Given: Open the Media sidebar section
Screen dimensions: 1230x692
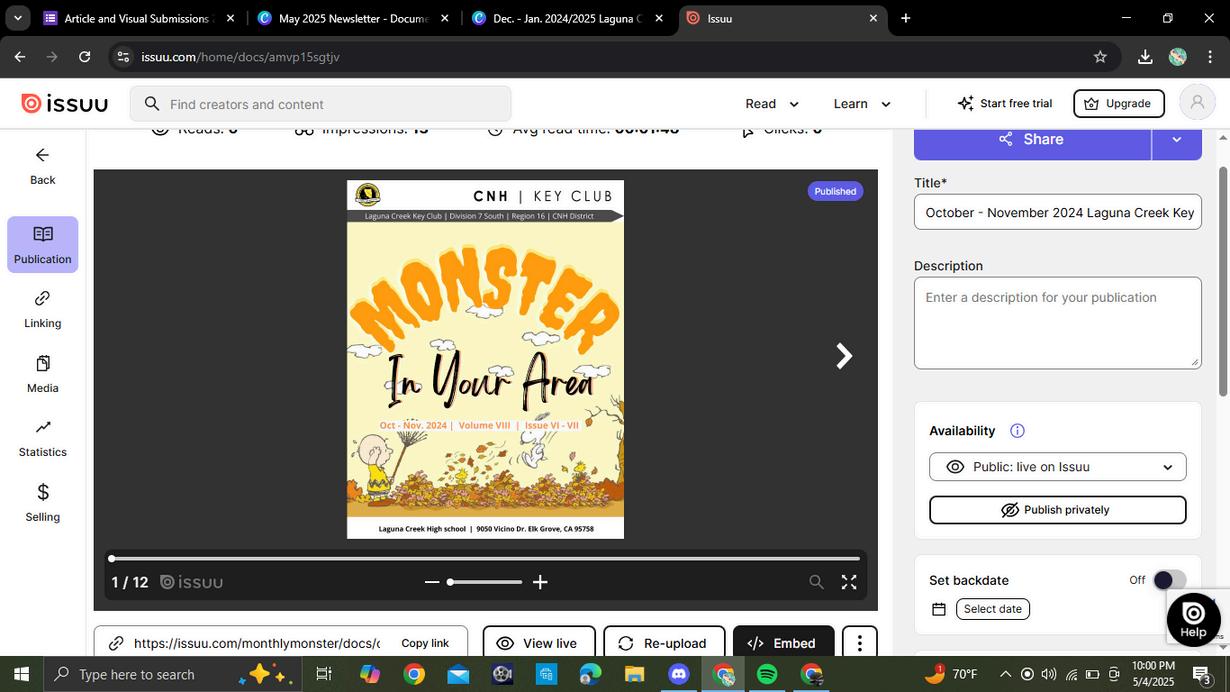Looking at the screenshot, I should click(x=42, y=374).
